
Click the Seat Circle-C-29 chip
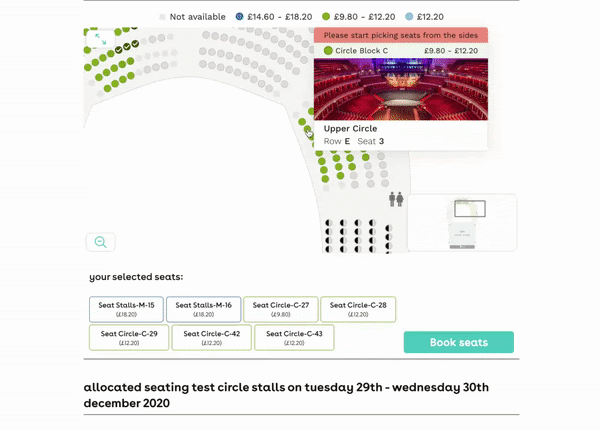point(129,337)
